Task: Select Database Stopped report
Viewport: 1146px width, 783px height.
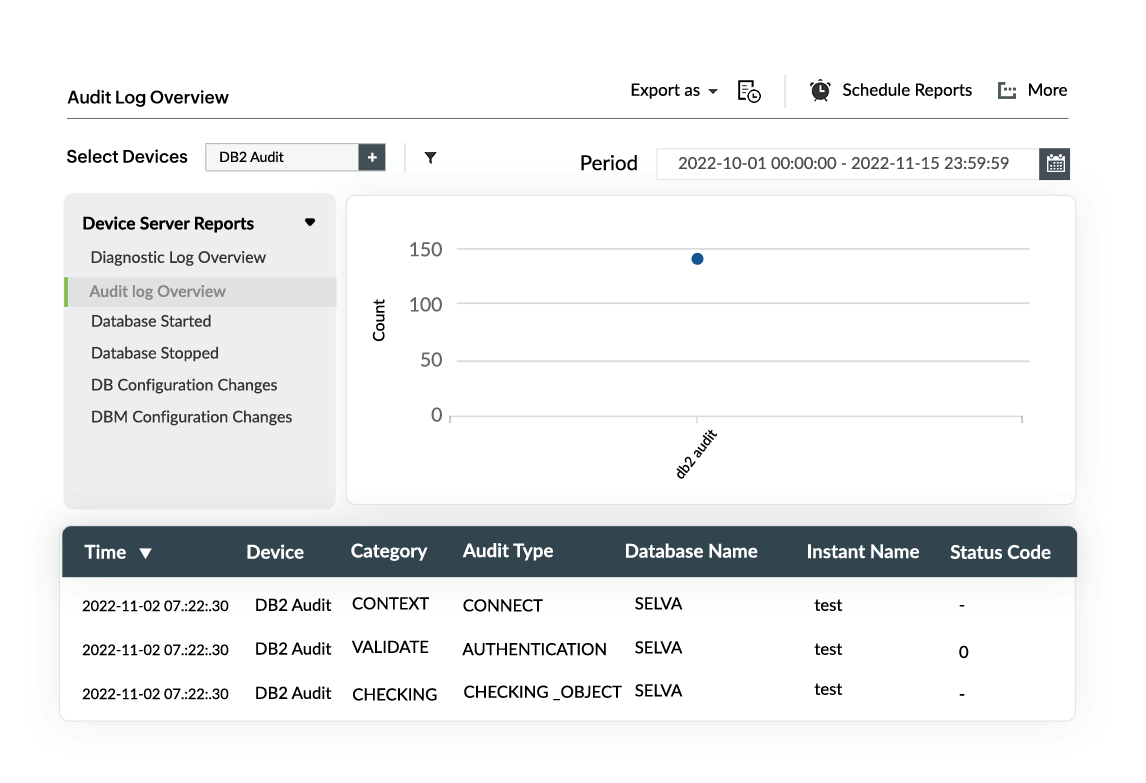Action: (154, 353)
